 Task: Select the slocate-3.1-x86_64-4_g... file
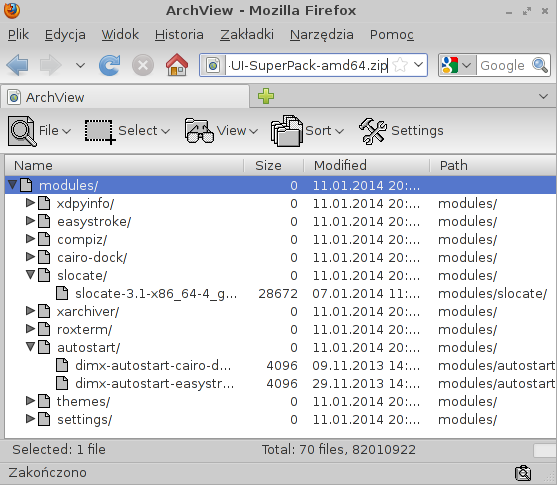click(156, 294)
